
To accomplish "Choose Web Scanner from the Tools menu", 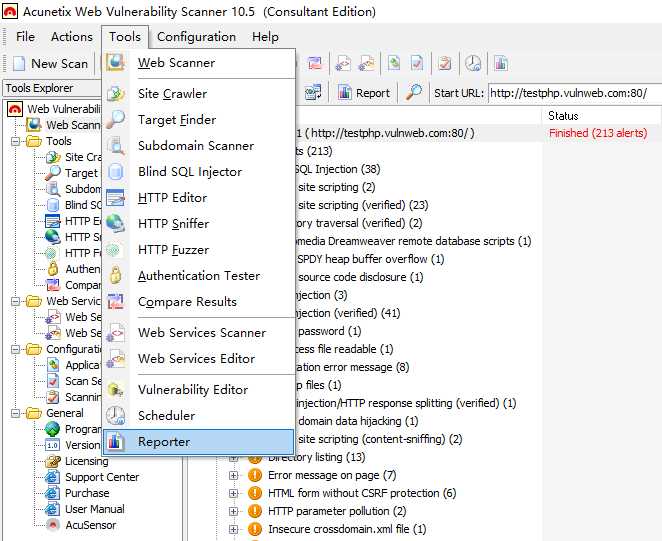I will coord(198,63).
